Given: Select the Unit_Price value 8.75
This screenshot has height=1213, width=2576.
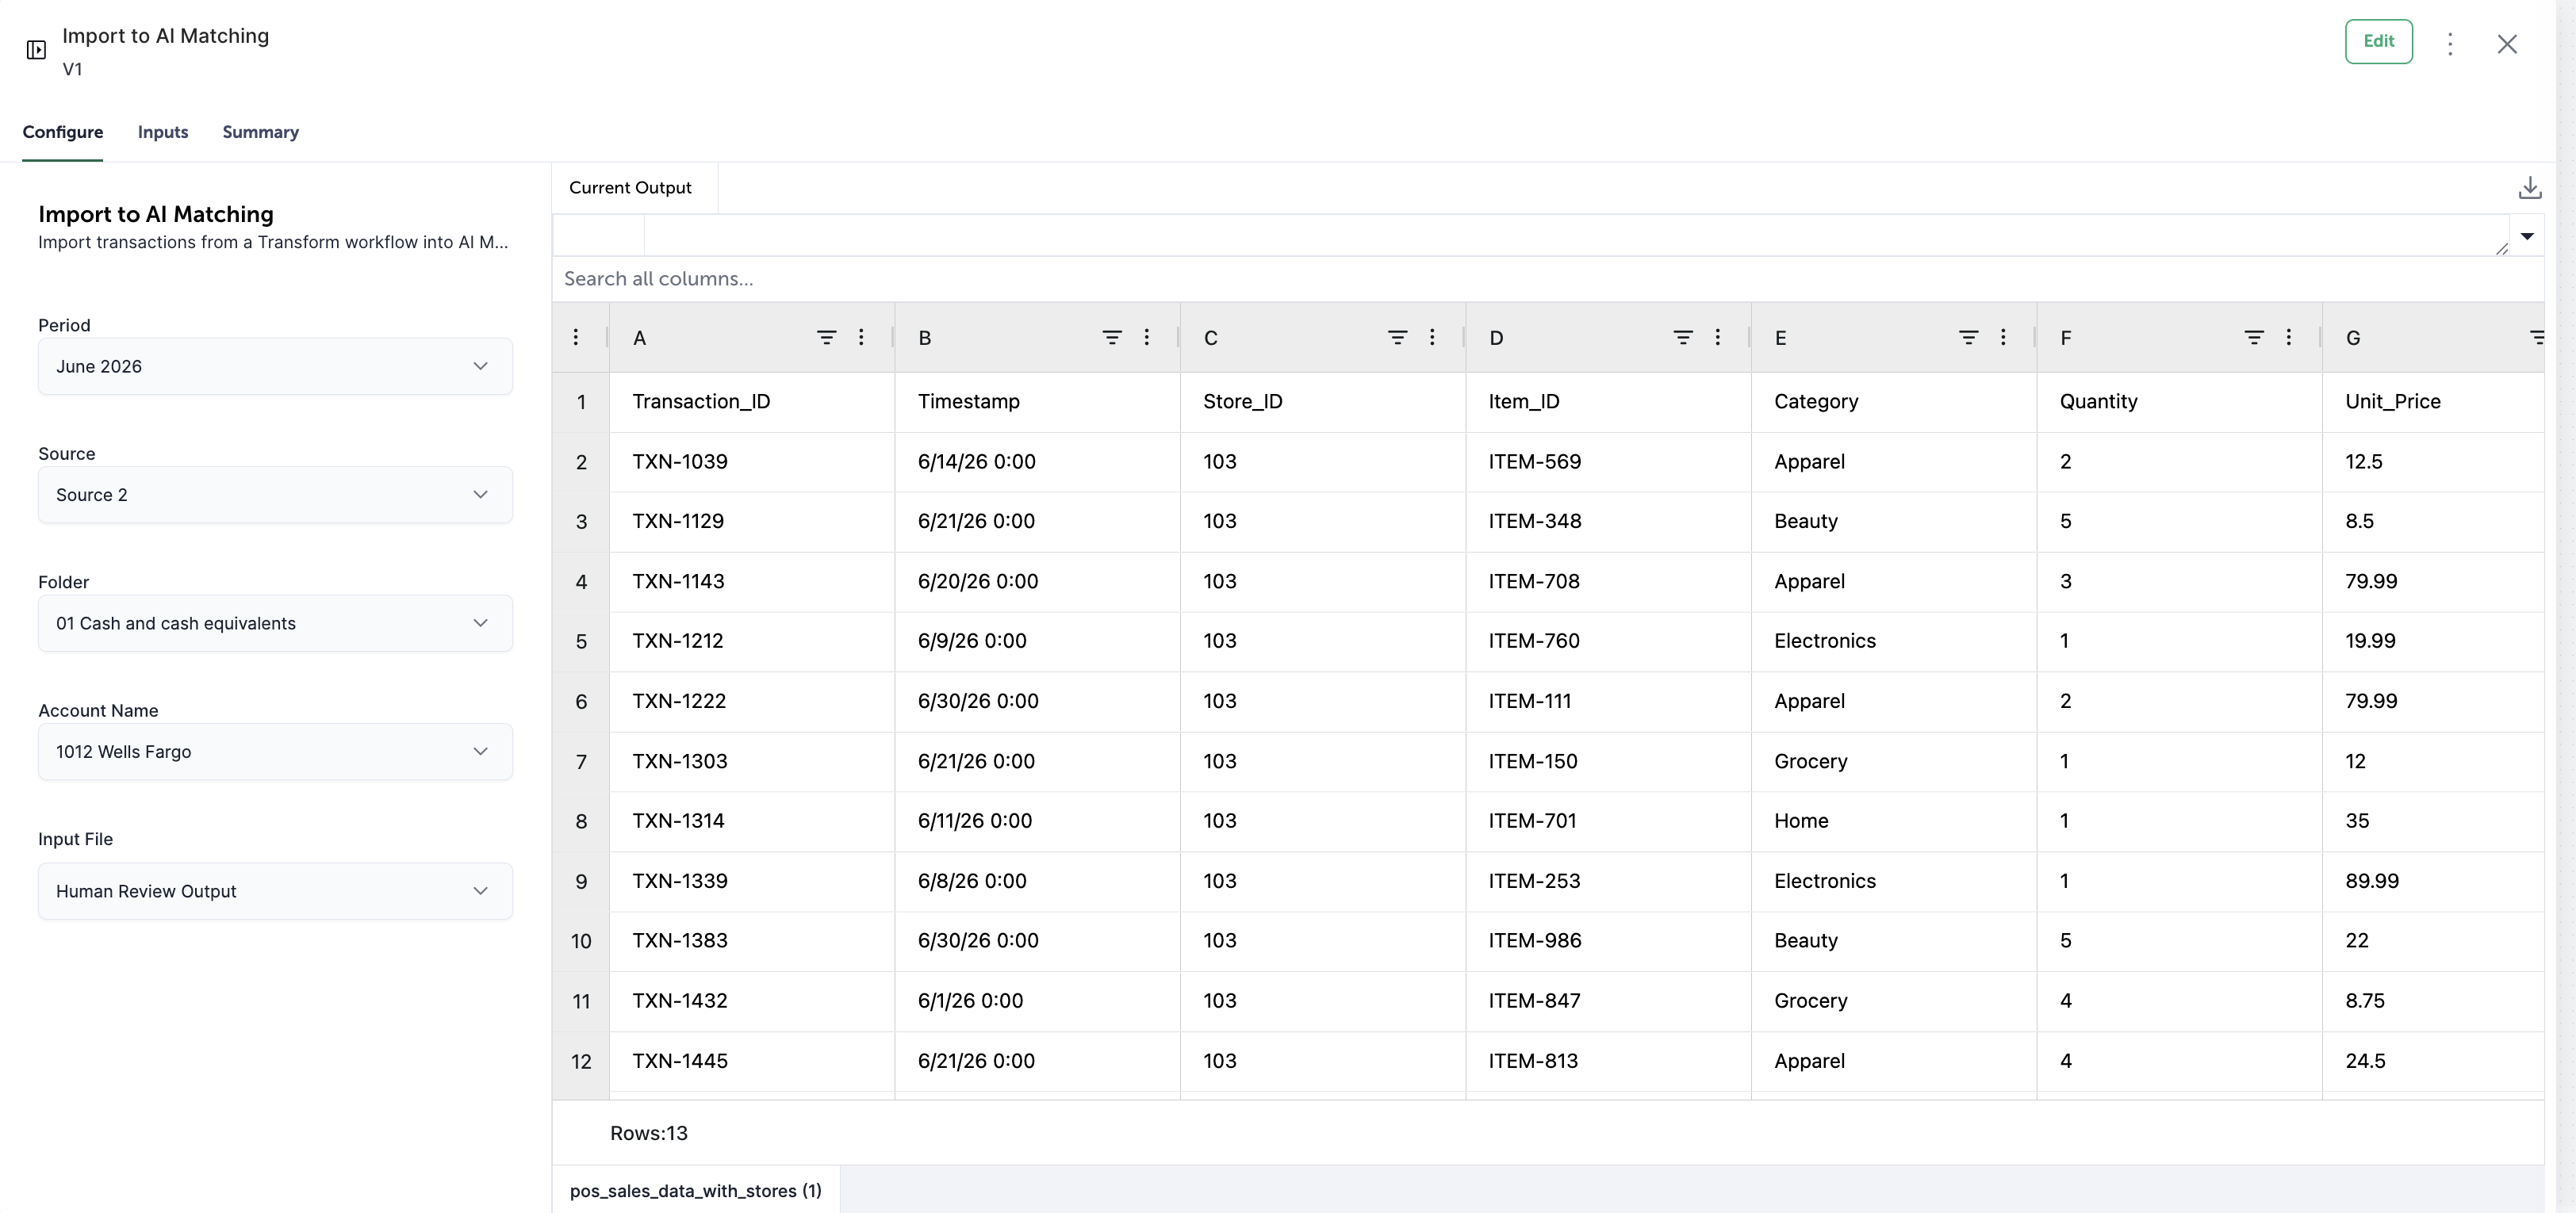Looking at the screenshot, I should point(2432,1001).
